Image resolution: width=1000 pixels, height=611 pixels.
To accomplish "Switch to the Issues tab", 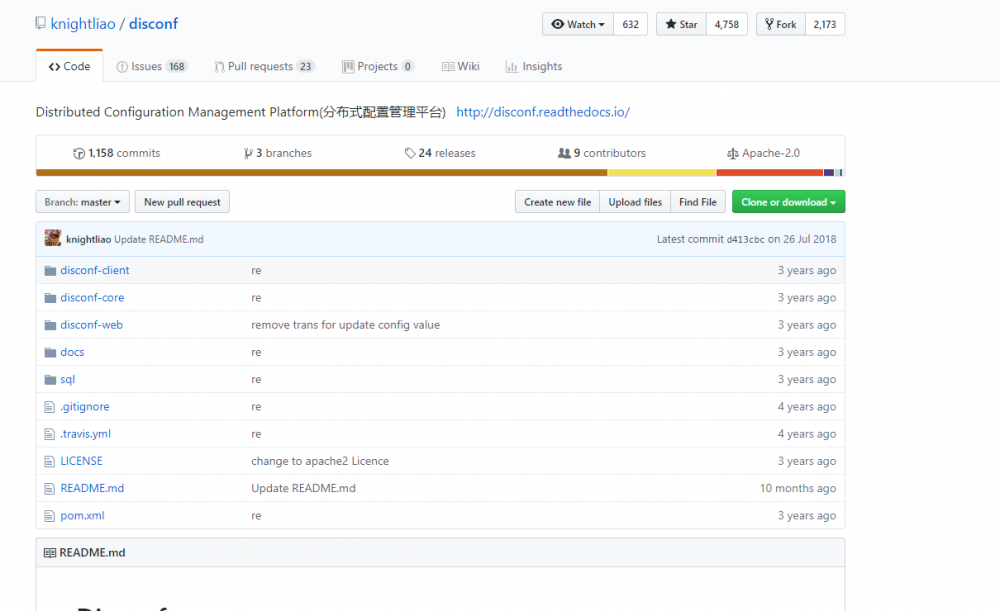I will [152, 66].
